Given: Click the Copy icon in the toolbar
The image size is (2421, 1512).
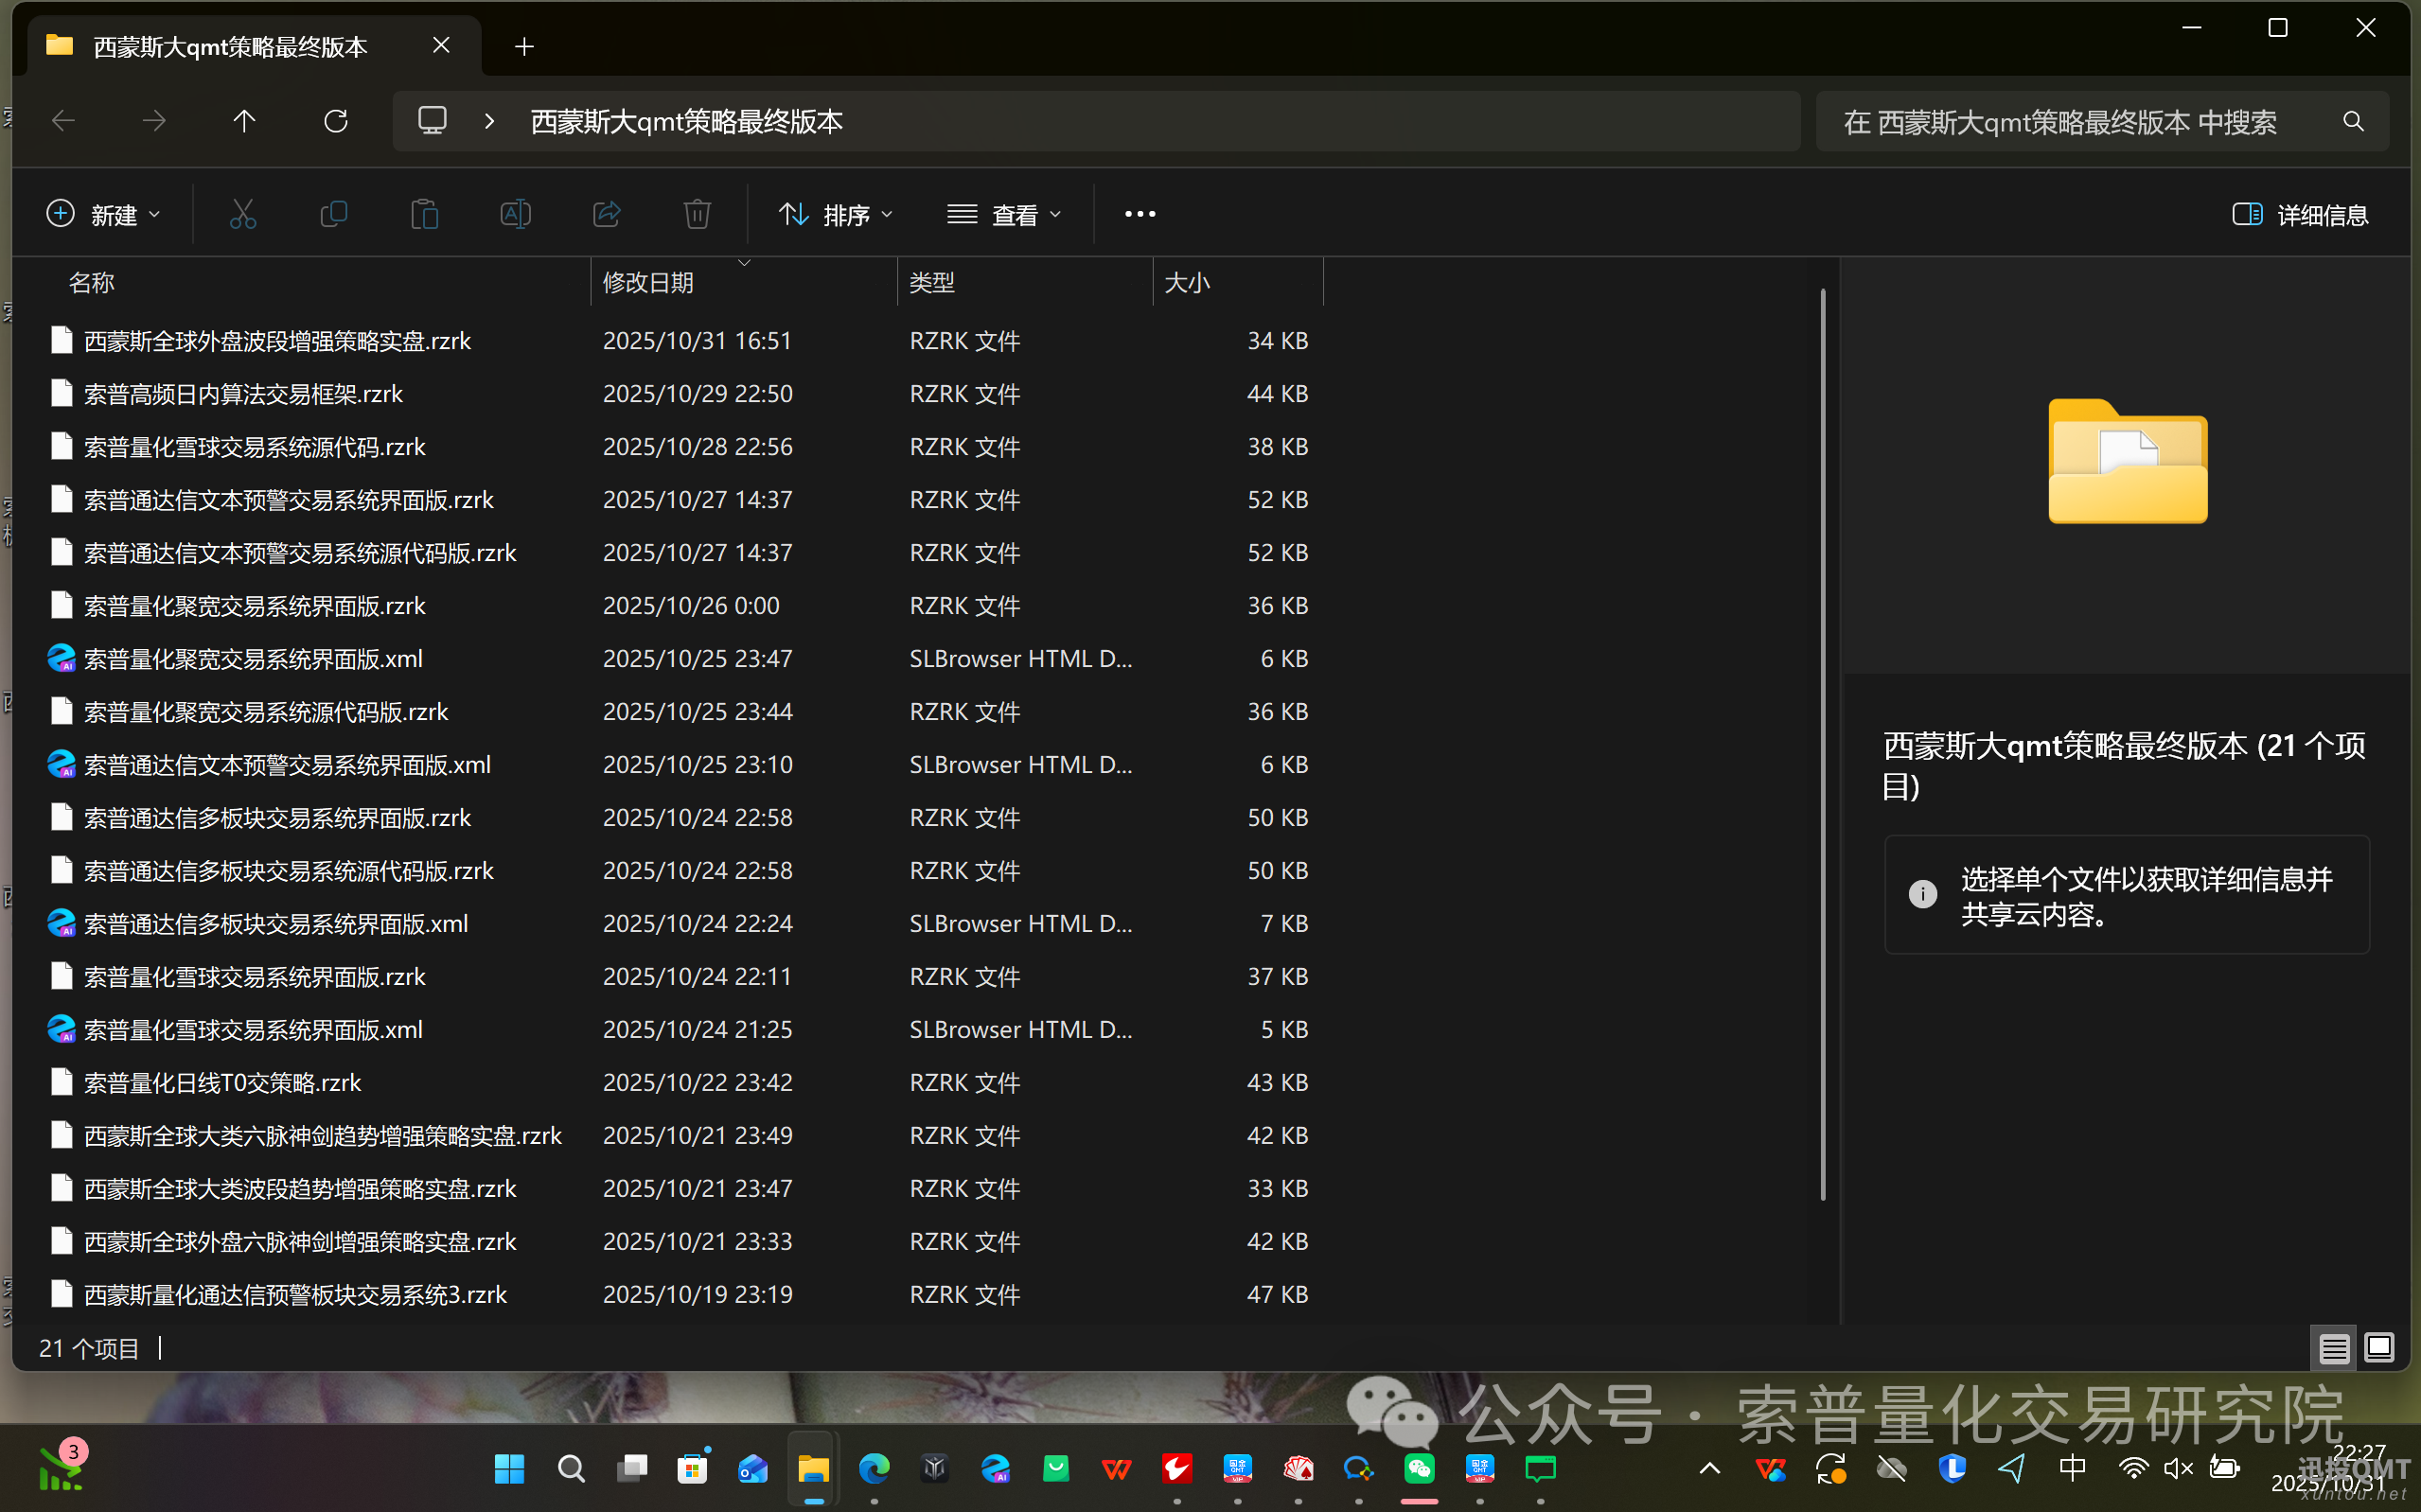Looking at the screenshot, I should (x=334, y=214).
